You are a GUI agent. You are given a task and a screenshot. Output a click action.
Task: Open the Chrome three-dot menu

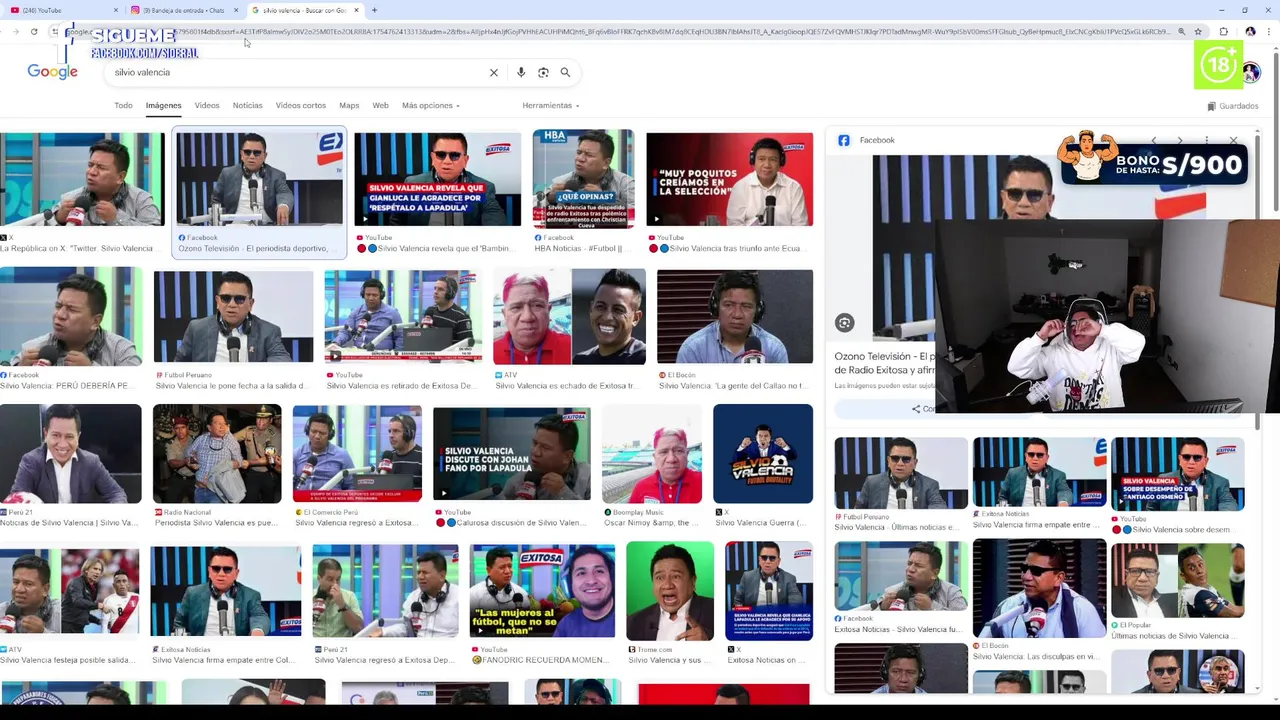(1268, 32)
